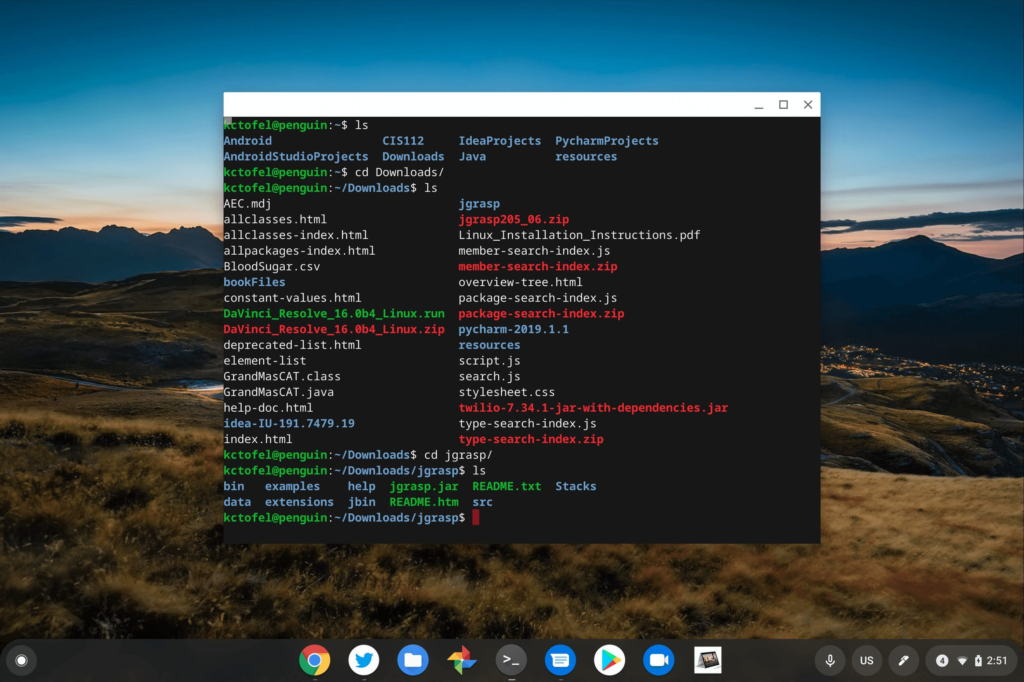Screen dimensions: 1024x682
Task: Click member-search-index.zip in listing
Action: (x=537, y=267)
